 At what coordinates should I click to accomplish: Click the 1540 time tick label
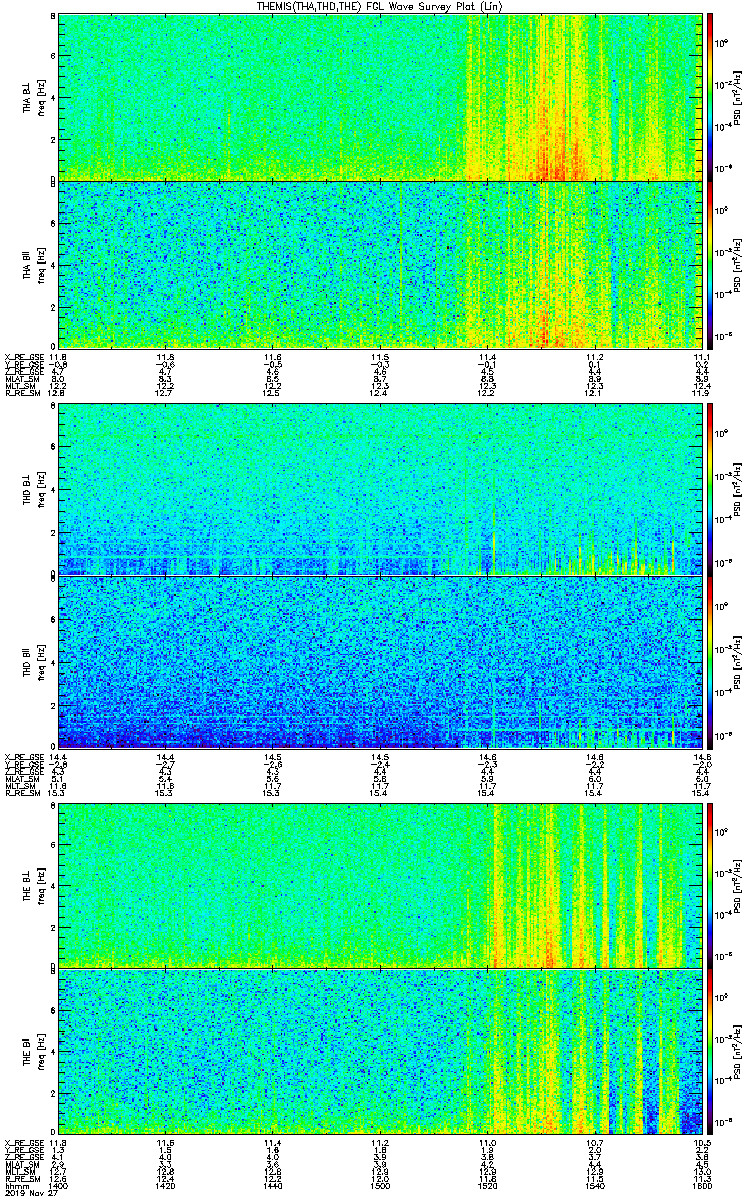[594, 1184]
